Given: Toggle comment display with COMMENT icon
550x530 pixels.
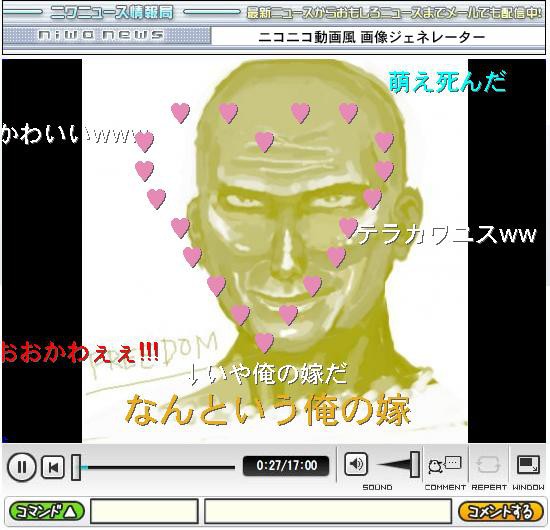Looking at the screenshot, I should click(x=444, y=466).
